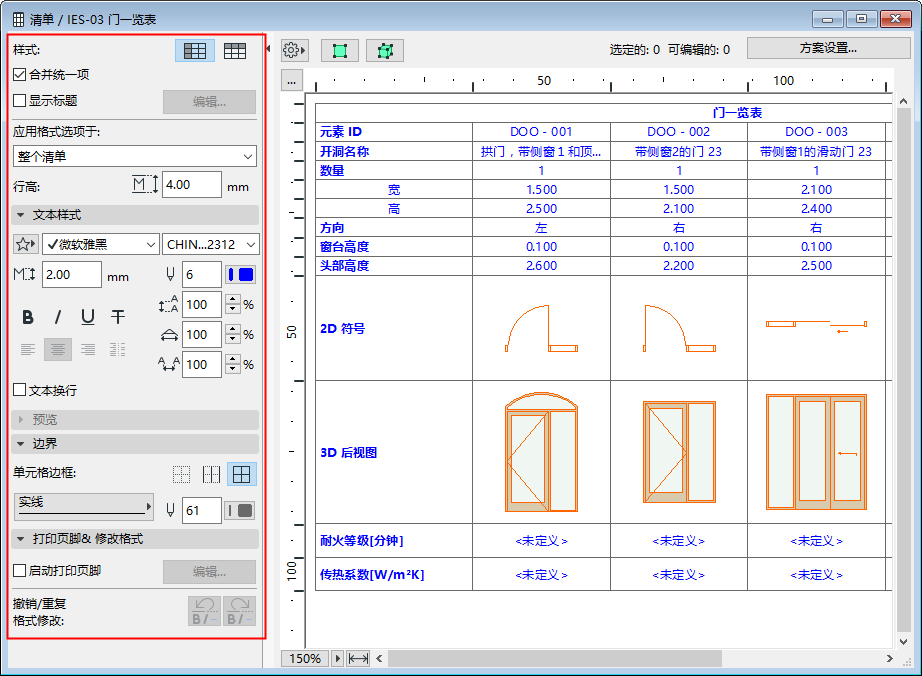This screenshot has width=922, height=676.
Task: Select DOO - 003 header cell
Action: (816, 132)
